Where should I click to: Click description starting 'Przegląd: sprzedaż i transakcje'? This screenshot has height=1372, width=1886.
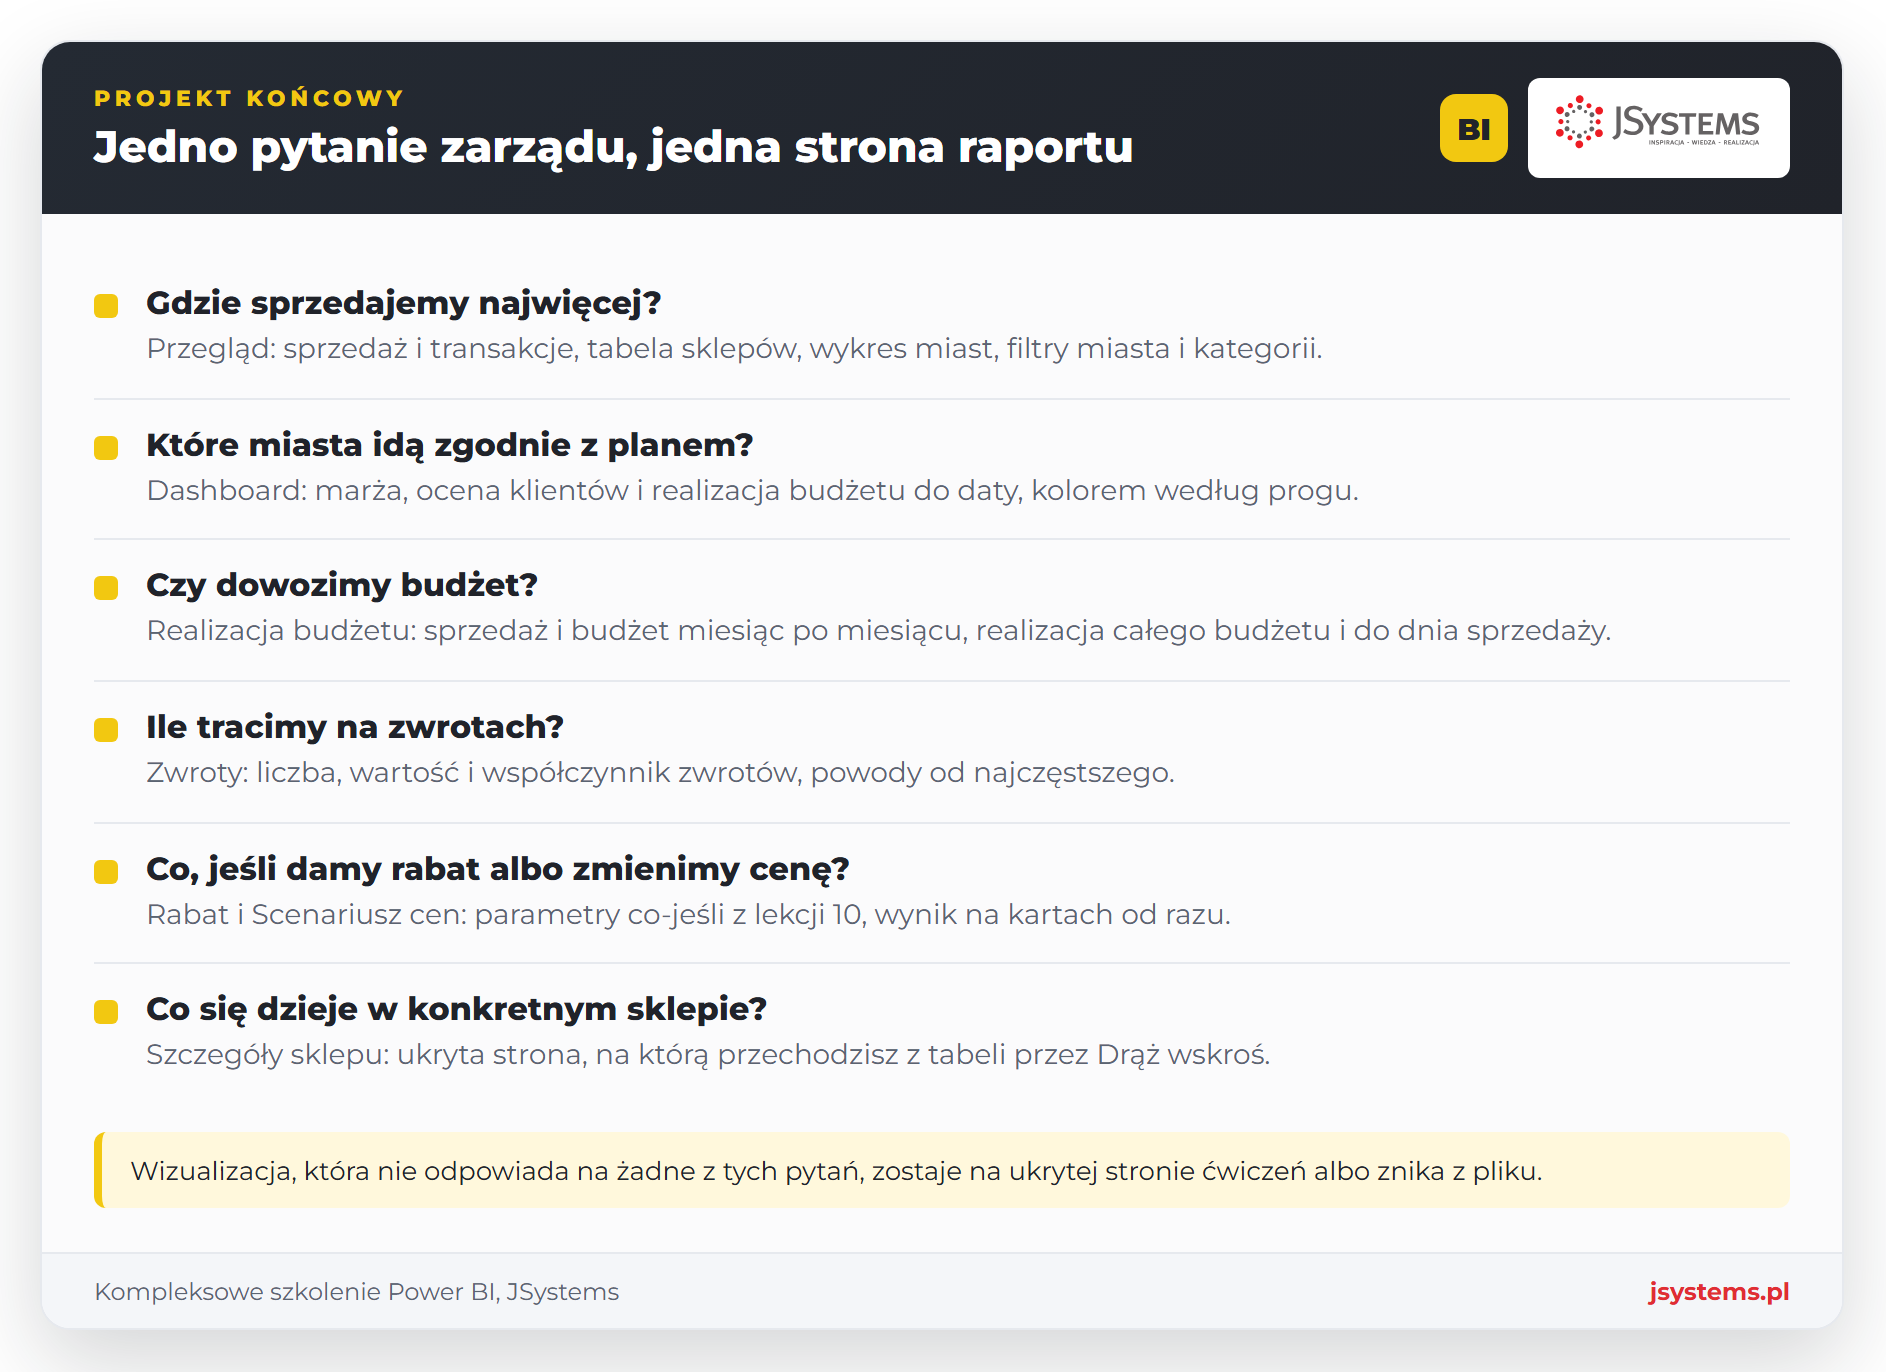[734, 349]
